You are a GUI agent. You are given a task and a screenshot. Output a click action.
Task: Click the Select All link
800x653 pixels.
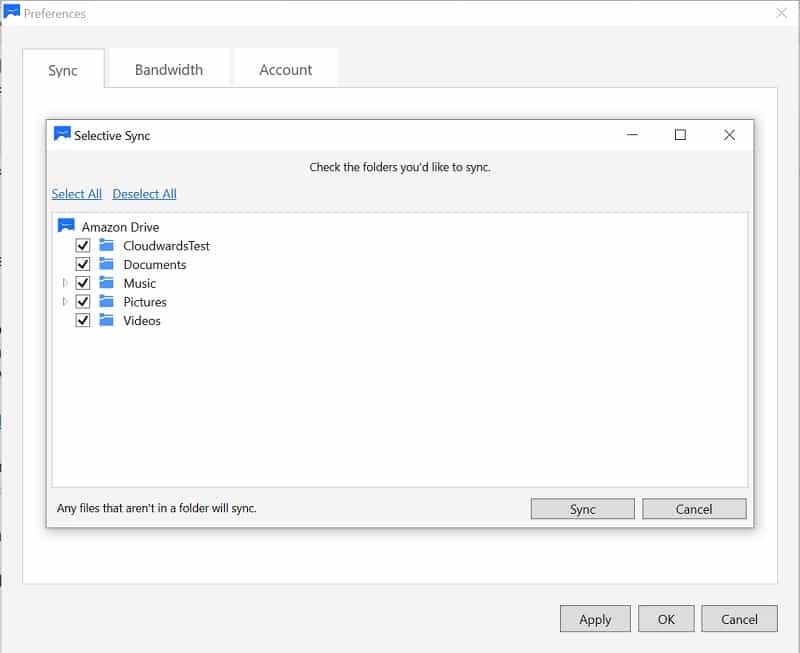click(77, 194)
